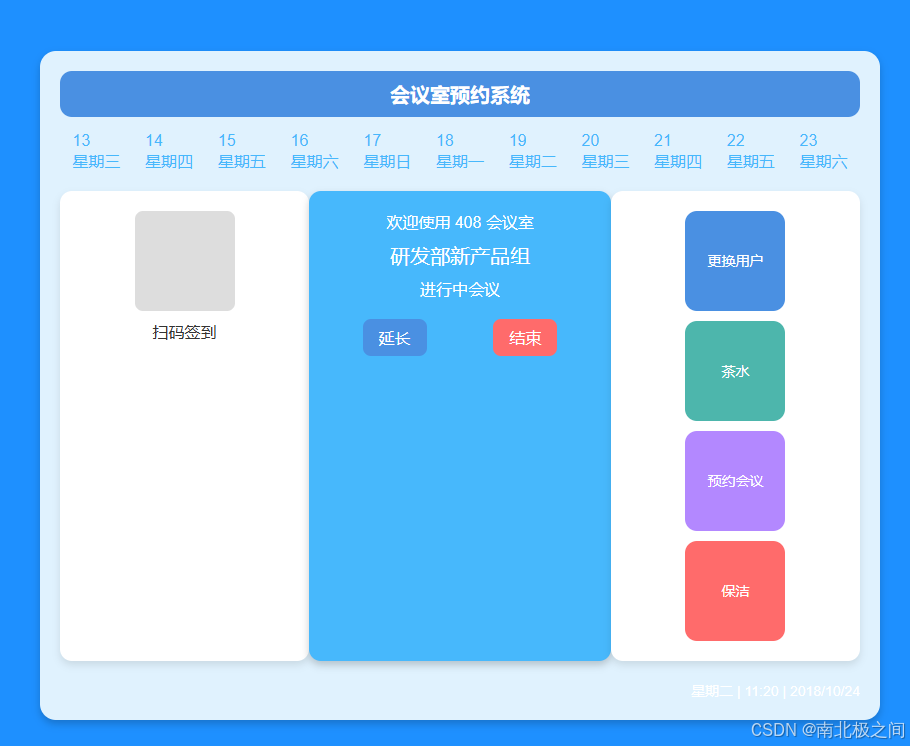
Task: Click the QR code sign-in image
Action: pyautogui.click(x=184, y=261)
